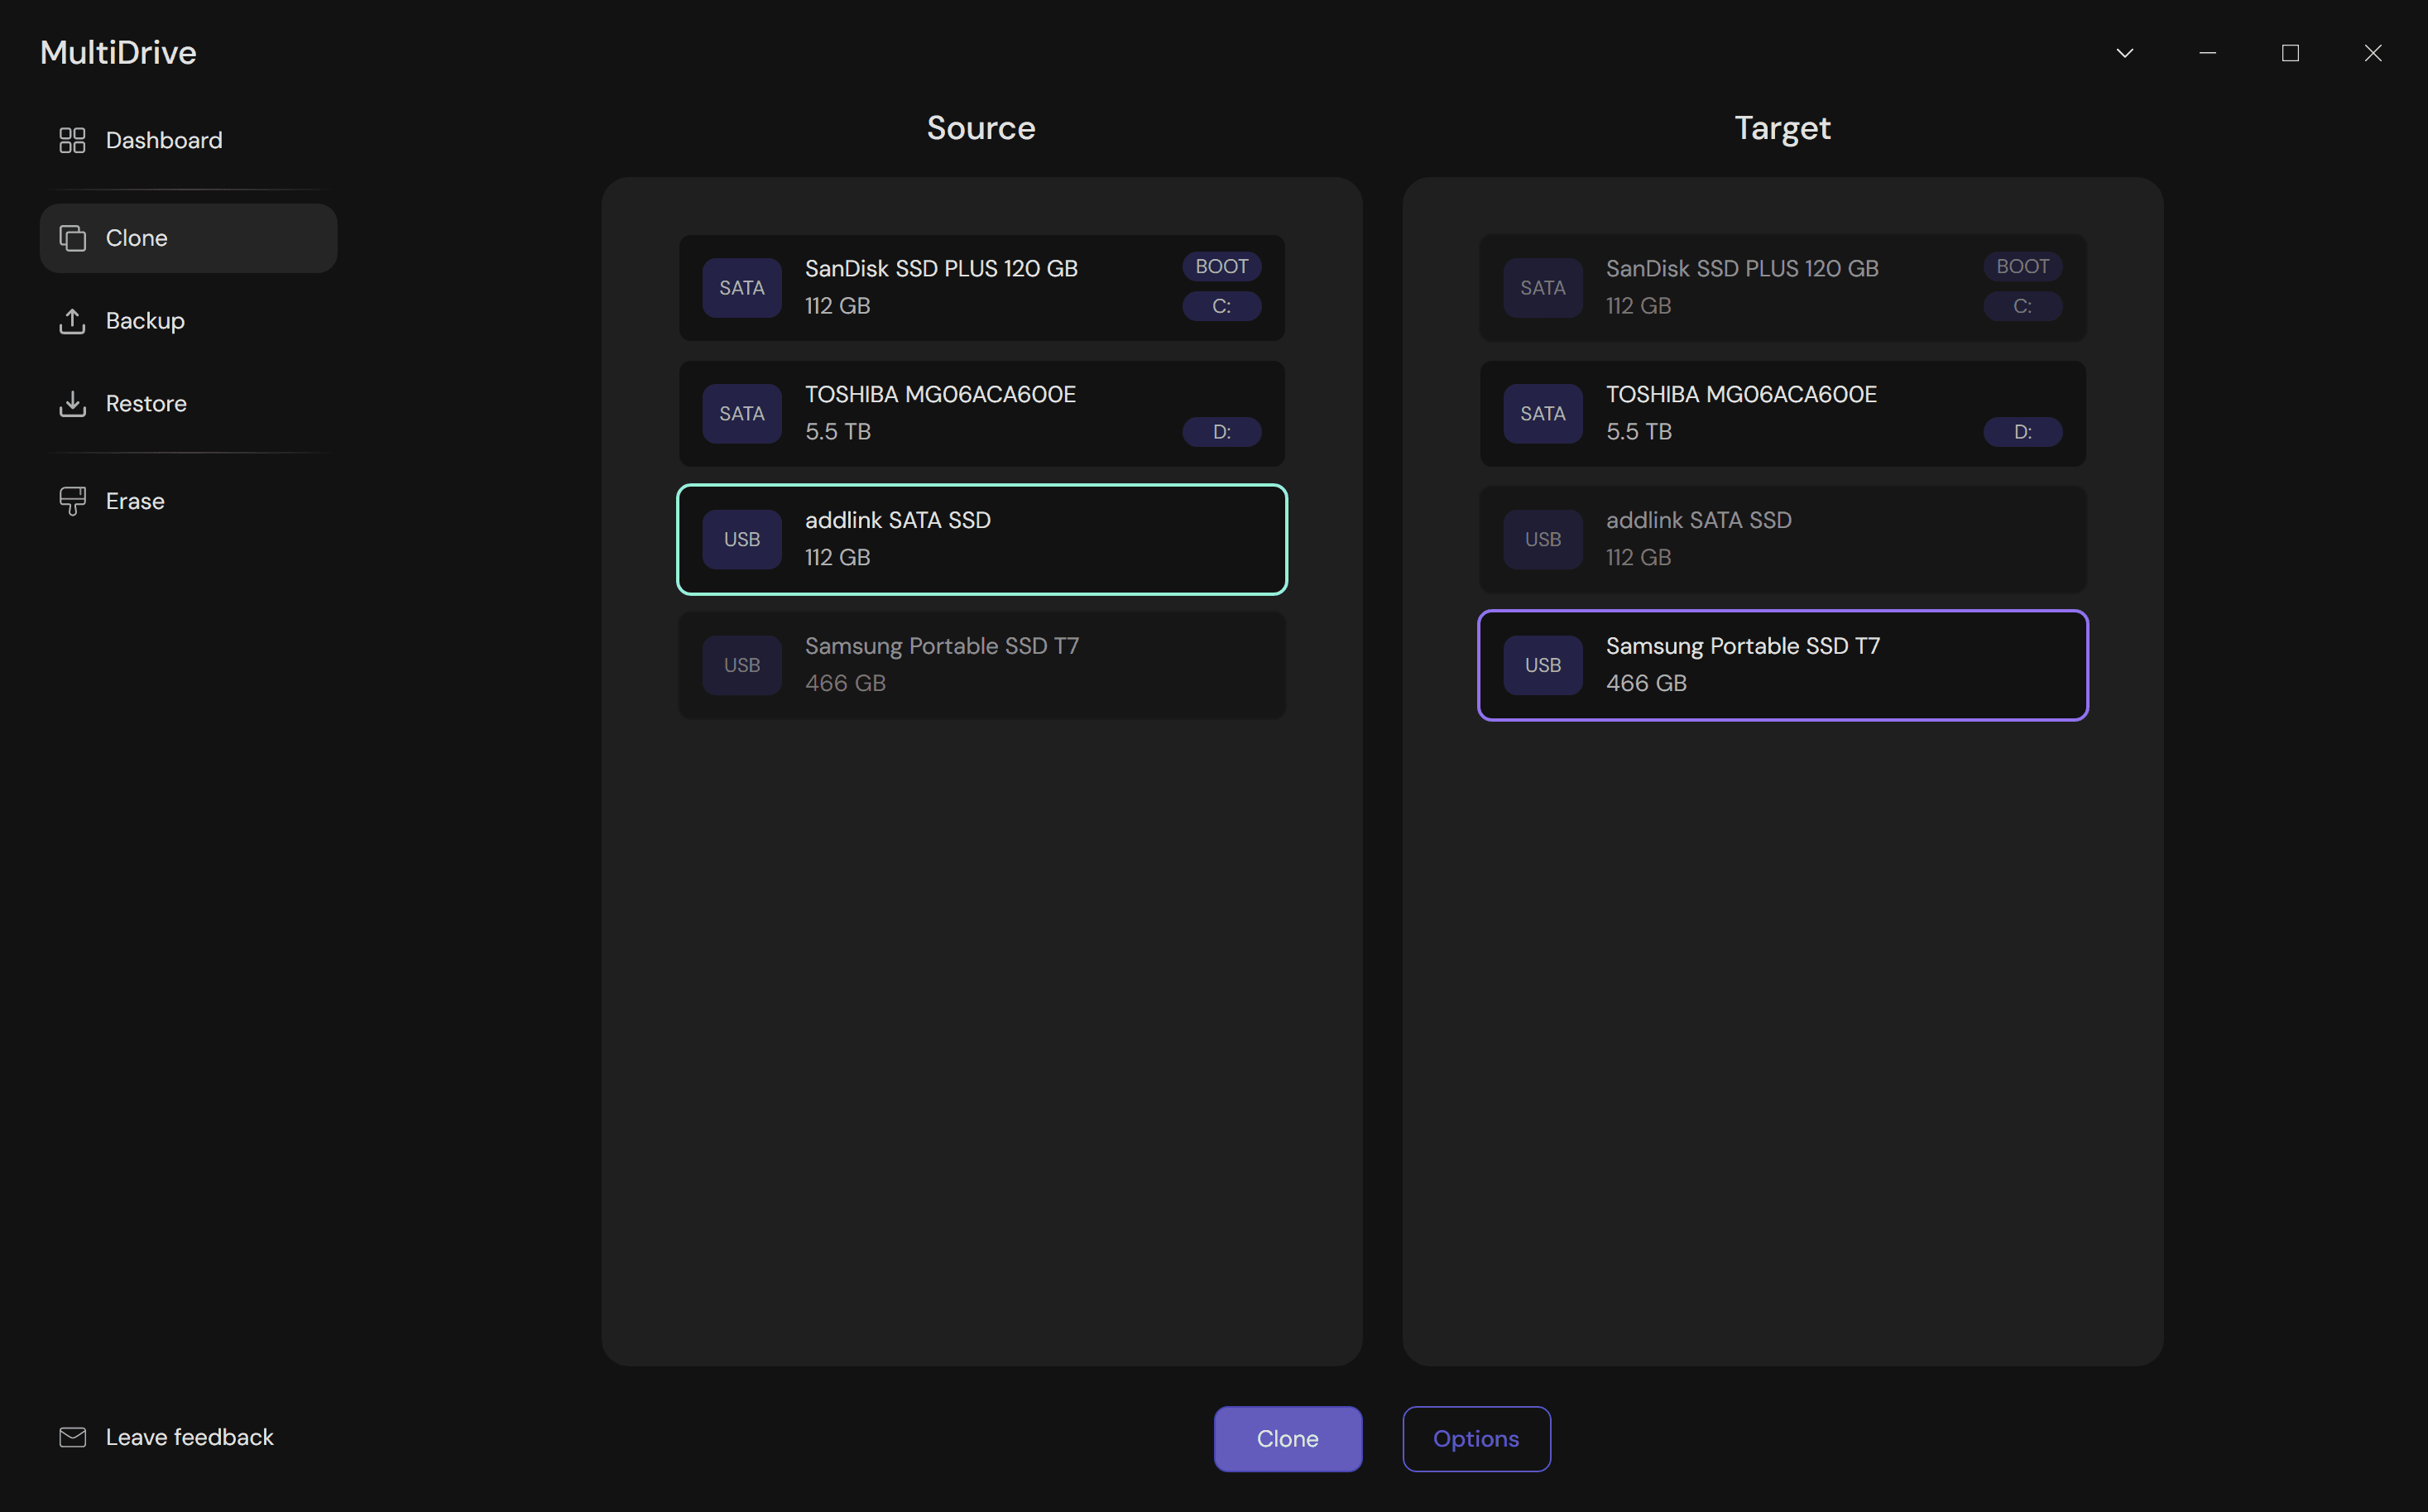The image size is (2428, 1512).
Task: Click the SATA badge on TOSHIBA source drive
Action: pyautogui.click(x=741, y=413)
